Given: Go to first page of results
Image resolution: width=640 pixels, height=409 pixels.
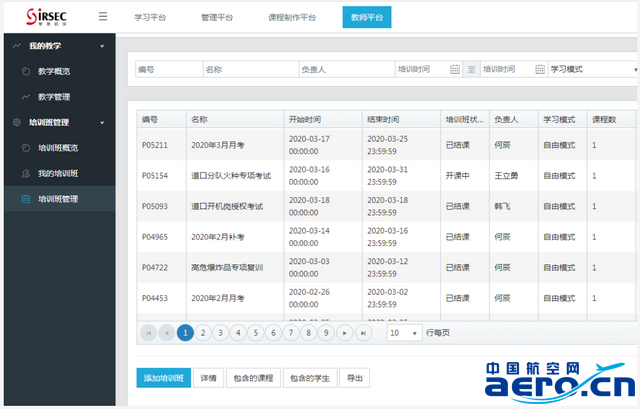Looking at the screenshot, I should pyautogui.click(x=149, y=333).
